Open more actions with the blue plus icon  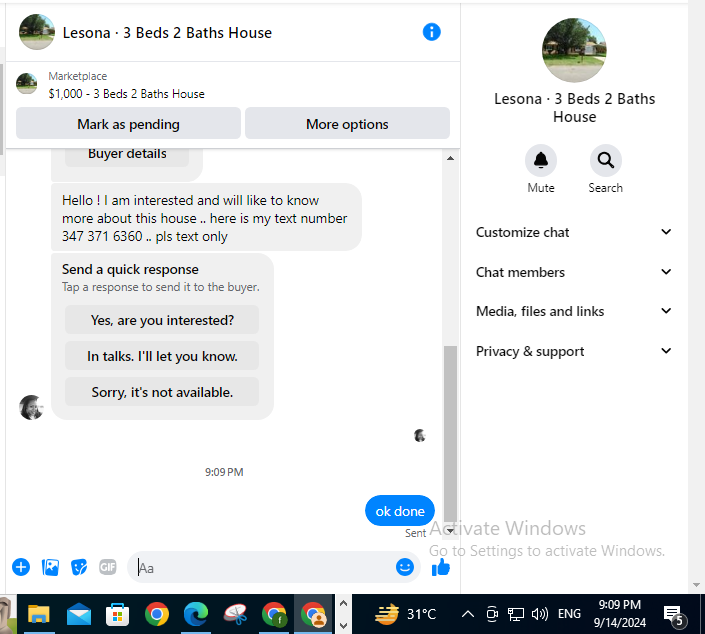[x=21, y=567]
